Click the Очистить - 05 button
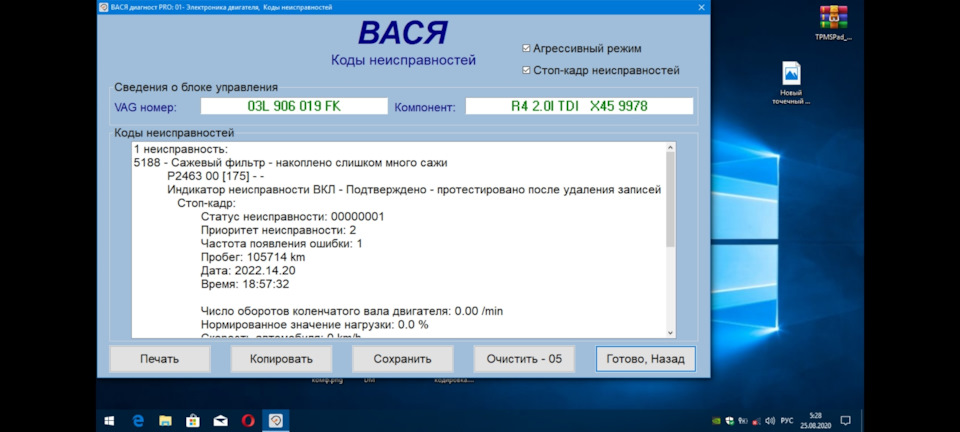 [524, 359]
